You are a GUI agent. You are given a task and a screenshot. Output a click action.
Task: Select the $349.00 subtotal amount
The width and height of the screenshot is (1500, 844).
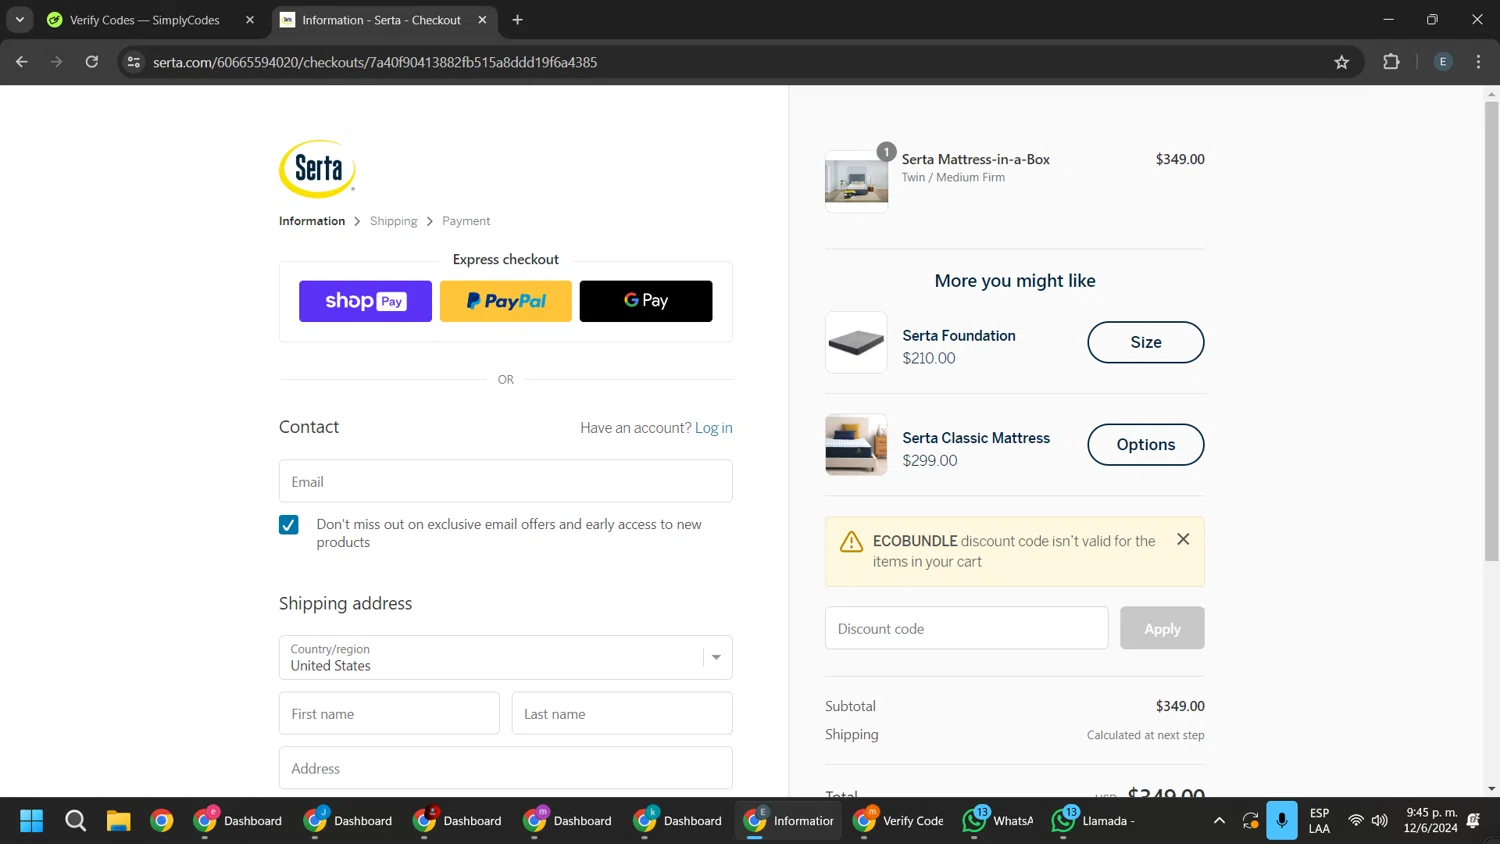tap(1180, 706)
